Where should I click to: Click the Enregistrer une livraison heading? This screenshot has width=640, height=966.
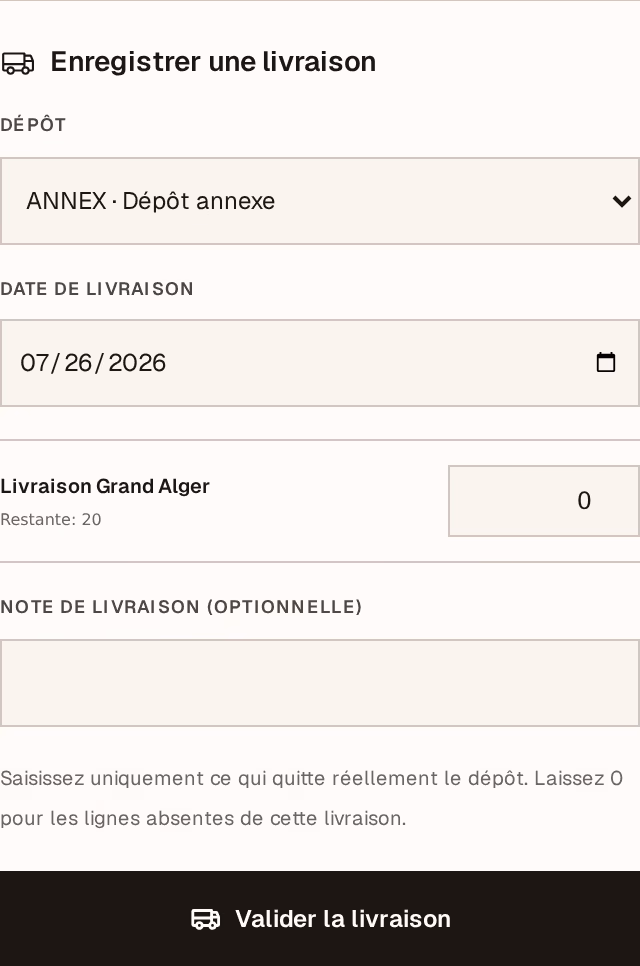pyautogui.click(x=213, y=62)
